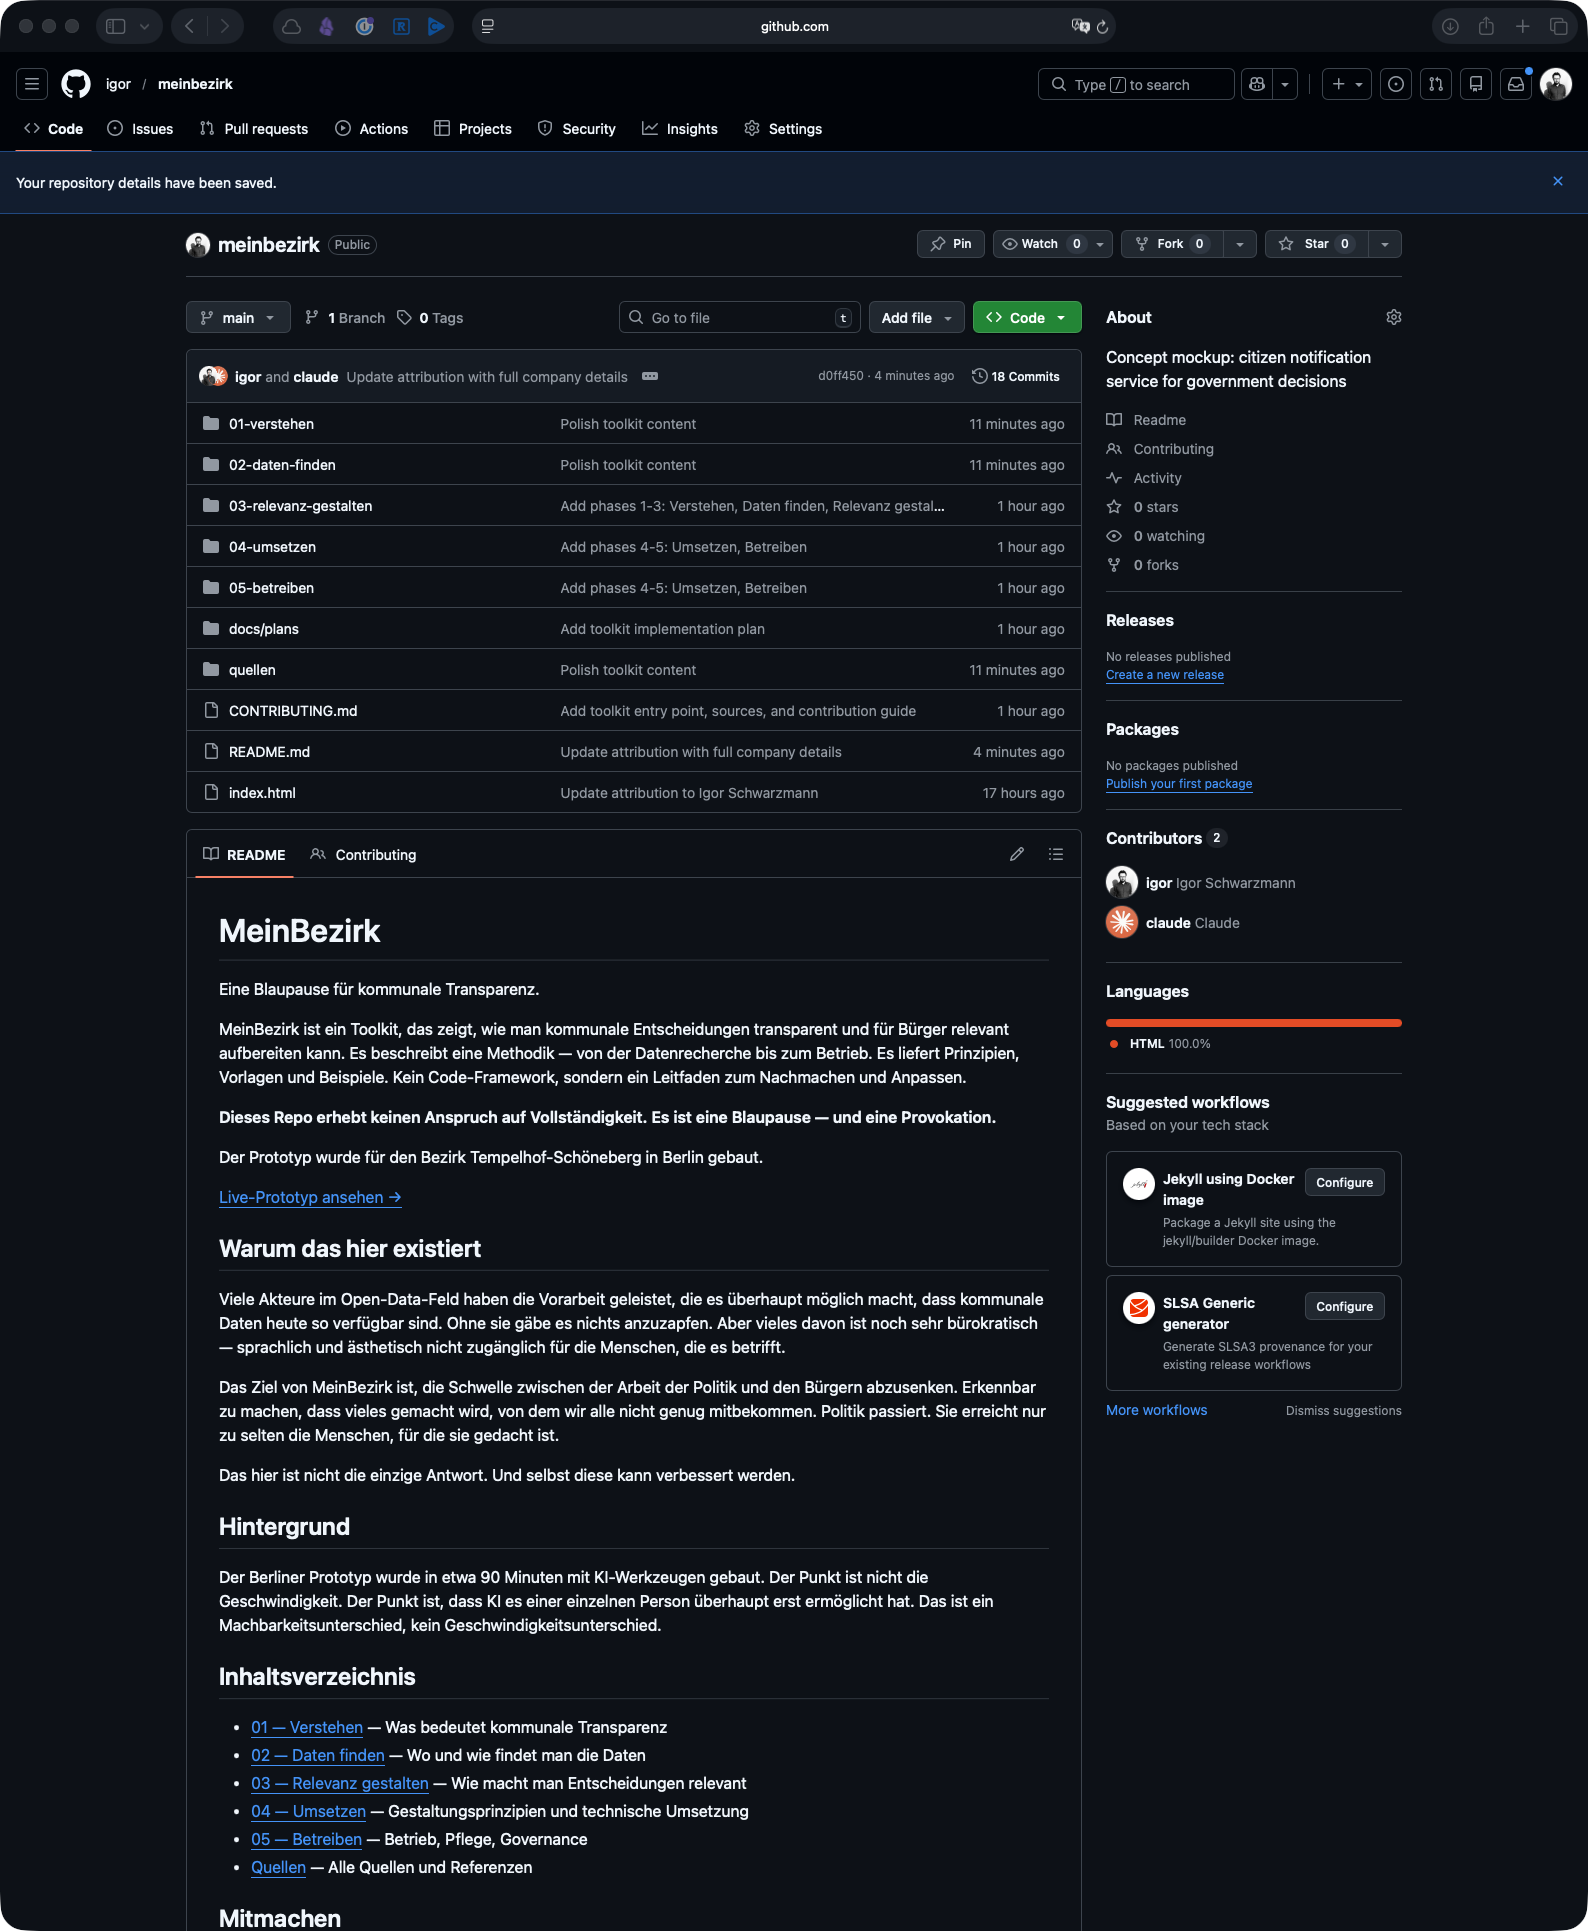Switch to the Actions tab
Viewport: 1588px width, 1931px height.
[372, 129]
